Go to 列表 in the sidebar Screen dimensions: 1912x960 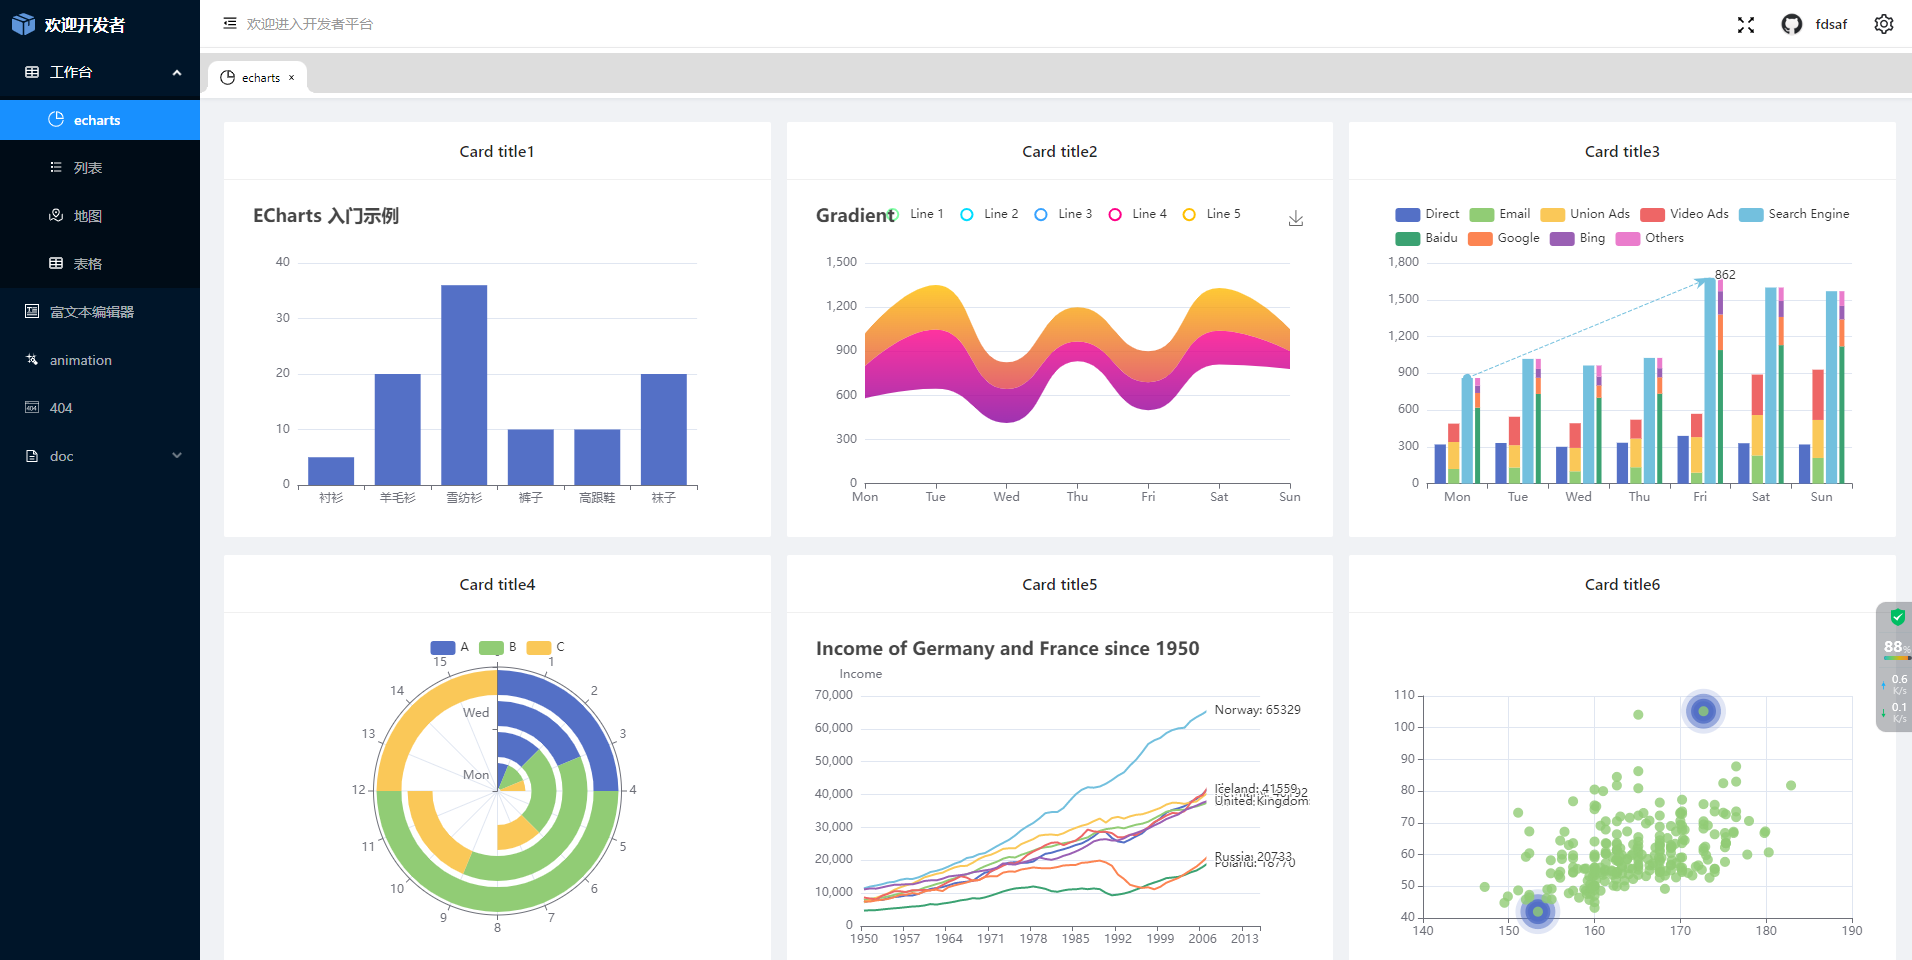pos(100,168)
